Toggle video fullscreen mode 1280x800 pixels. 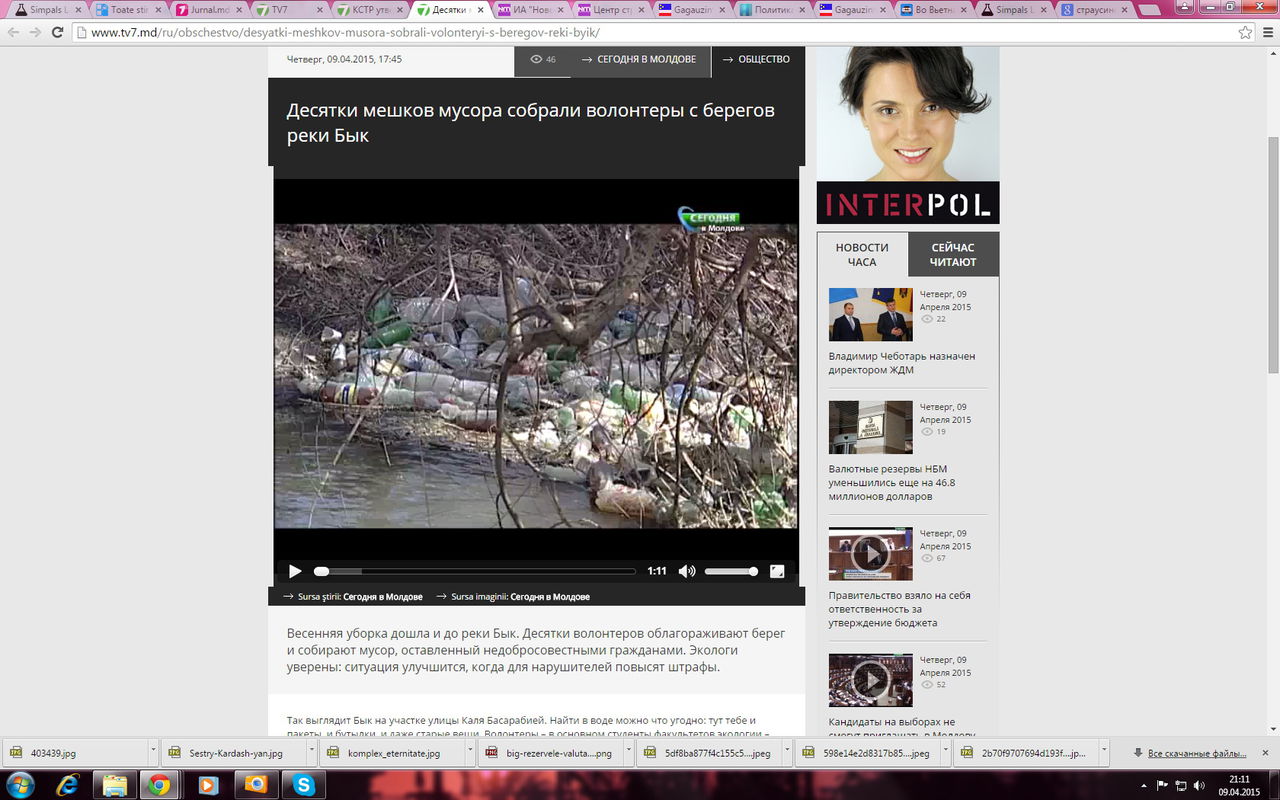point(777,571)
